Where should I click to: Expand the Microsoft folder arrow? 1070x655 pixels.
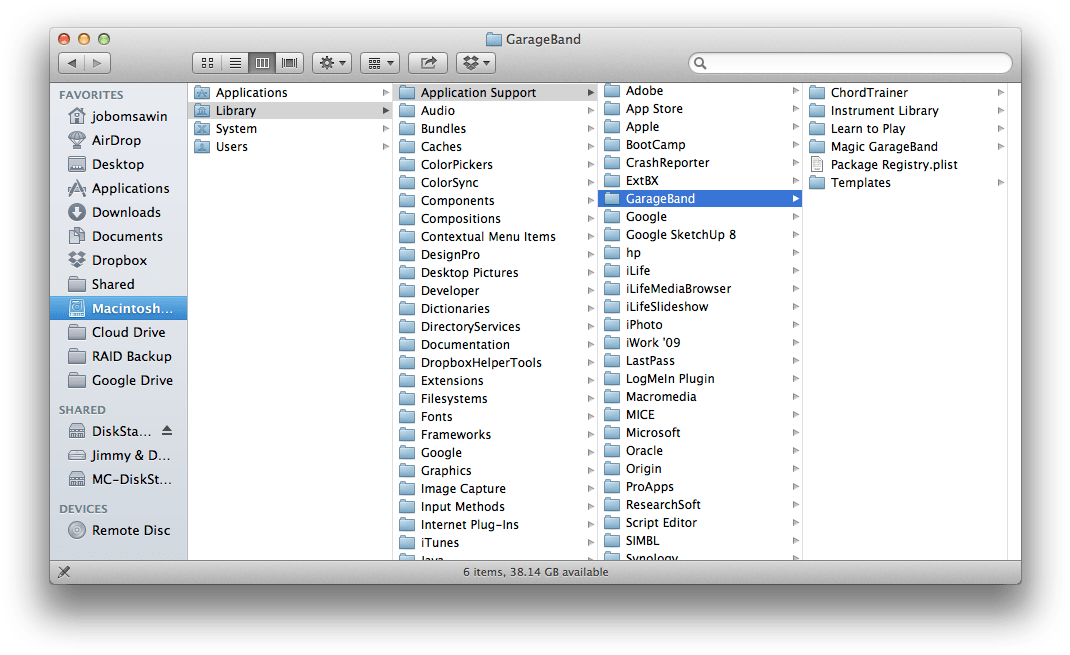click(x=796, y=433)
